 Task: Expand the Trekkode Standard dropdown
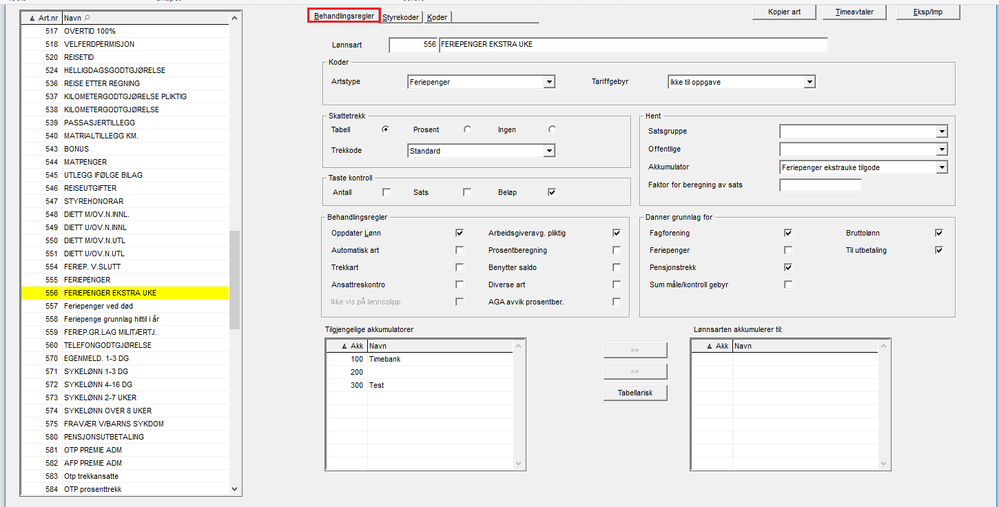(549, 151)
